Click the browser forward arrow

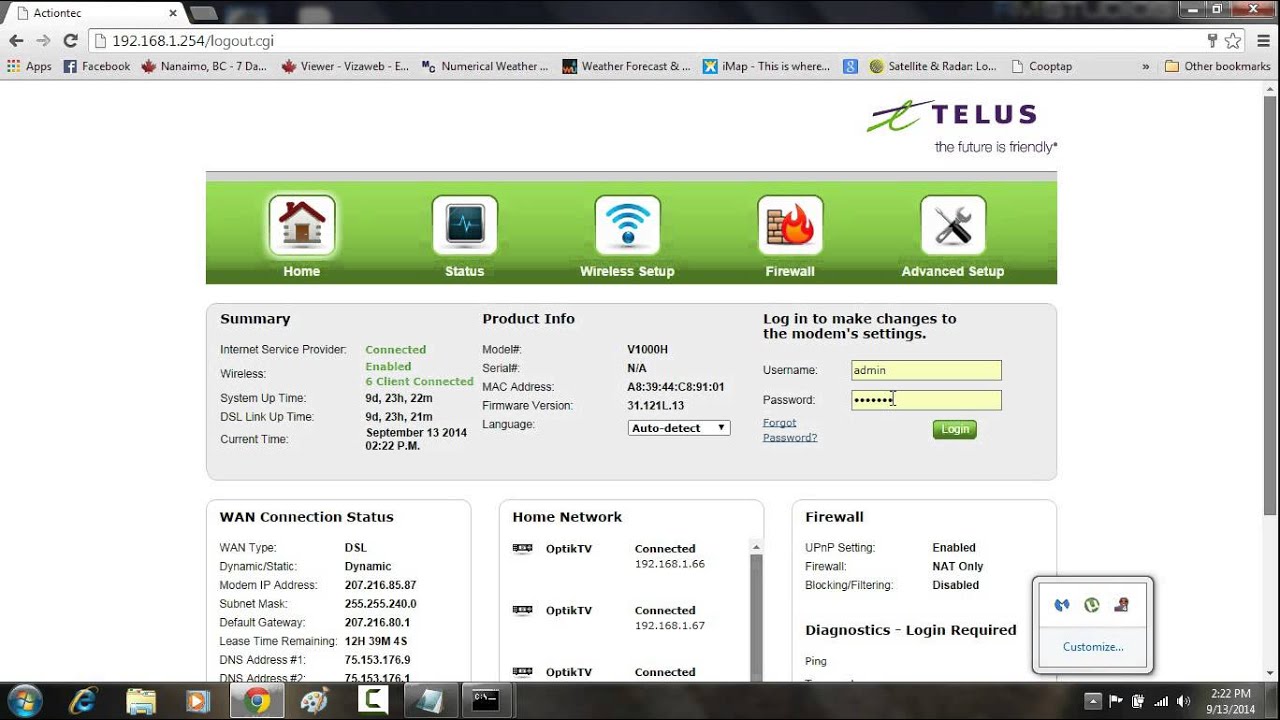[x=43, y=41]
